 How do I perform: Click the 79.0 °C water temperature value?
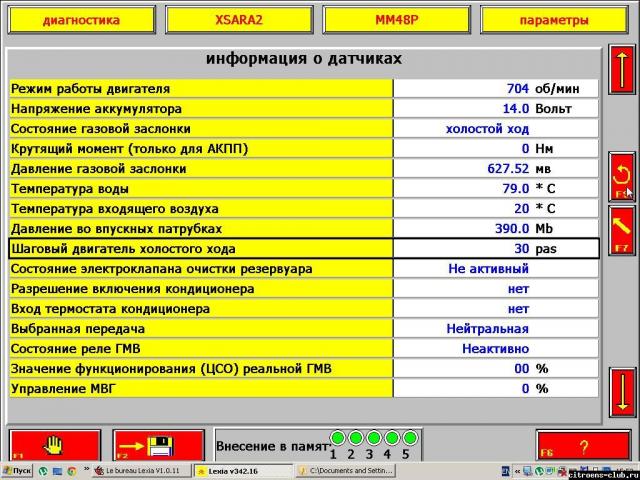click(529, 189)
